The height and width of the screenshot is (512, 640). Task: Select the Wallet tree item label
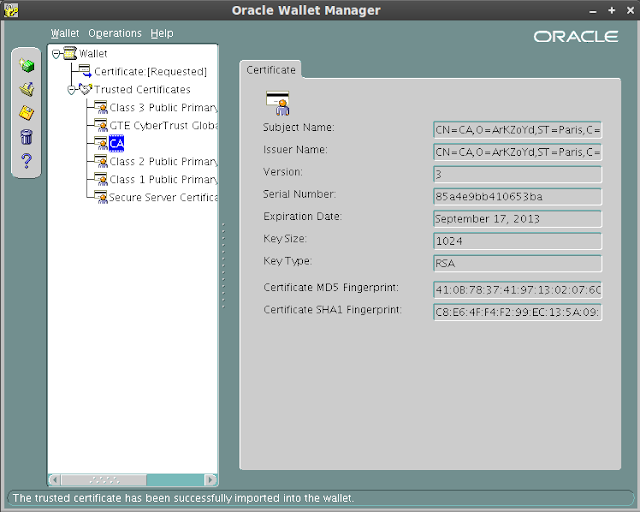(x=93, y=53)
